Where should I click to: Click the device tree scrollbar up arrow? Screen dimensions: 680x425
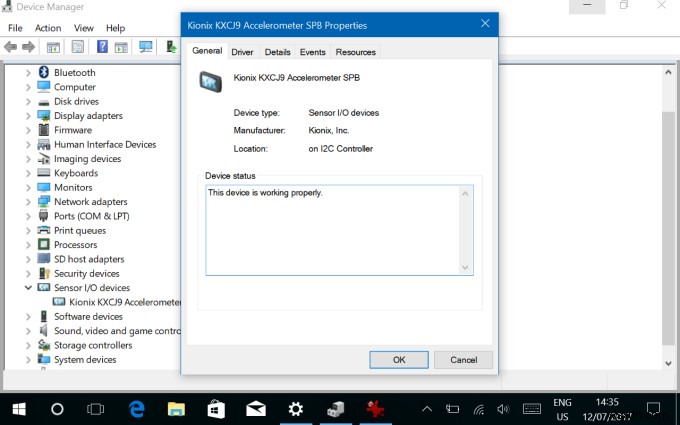point(668,72)
